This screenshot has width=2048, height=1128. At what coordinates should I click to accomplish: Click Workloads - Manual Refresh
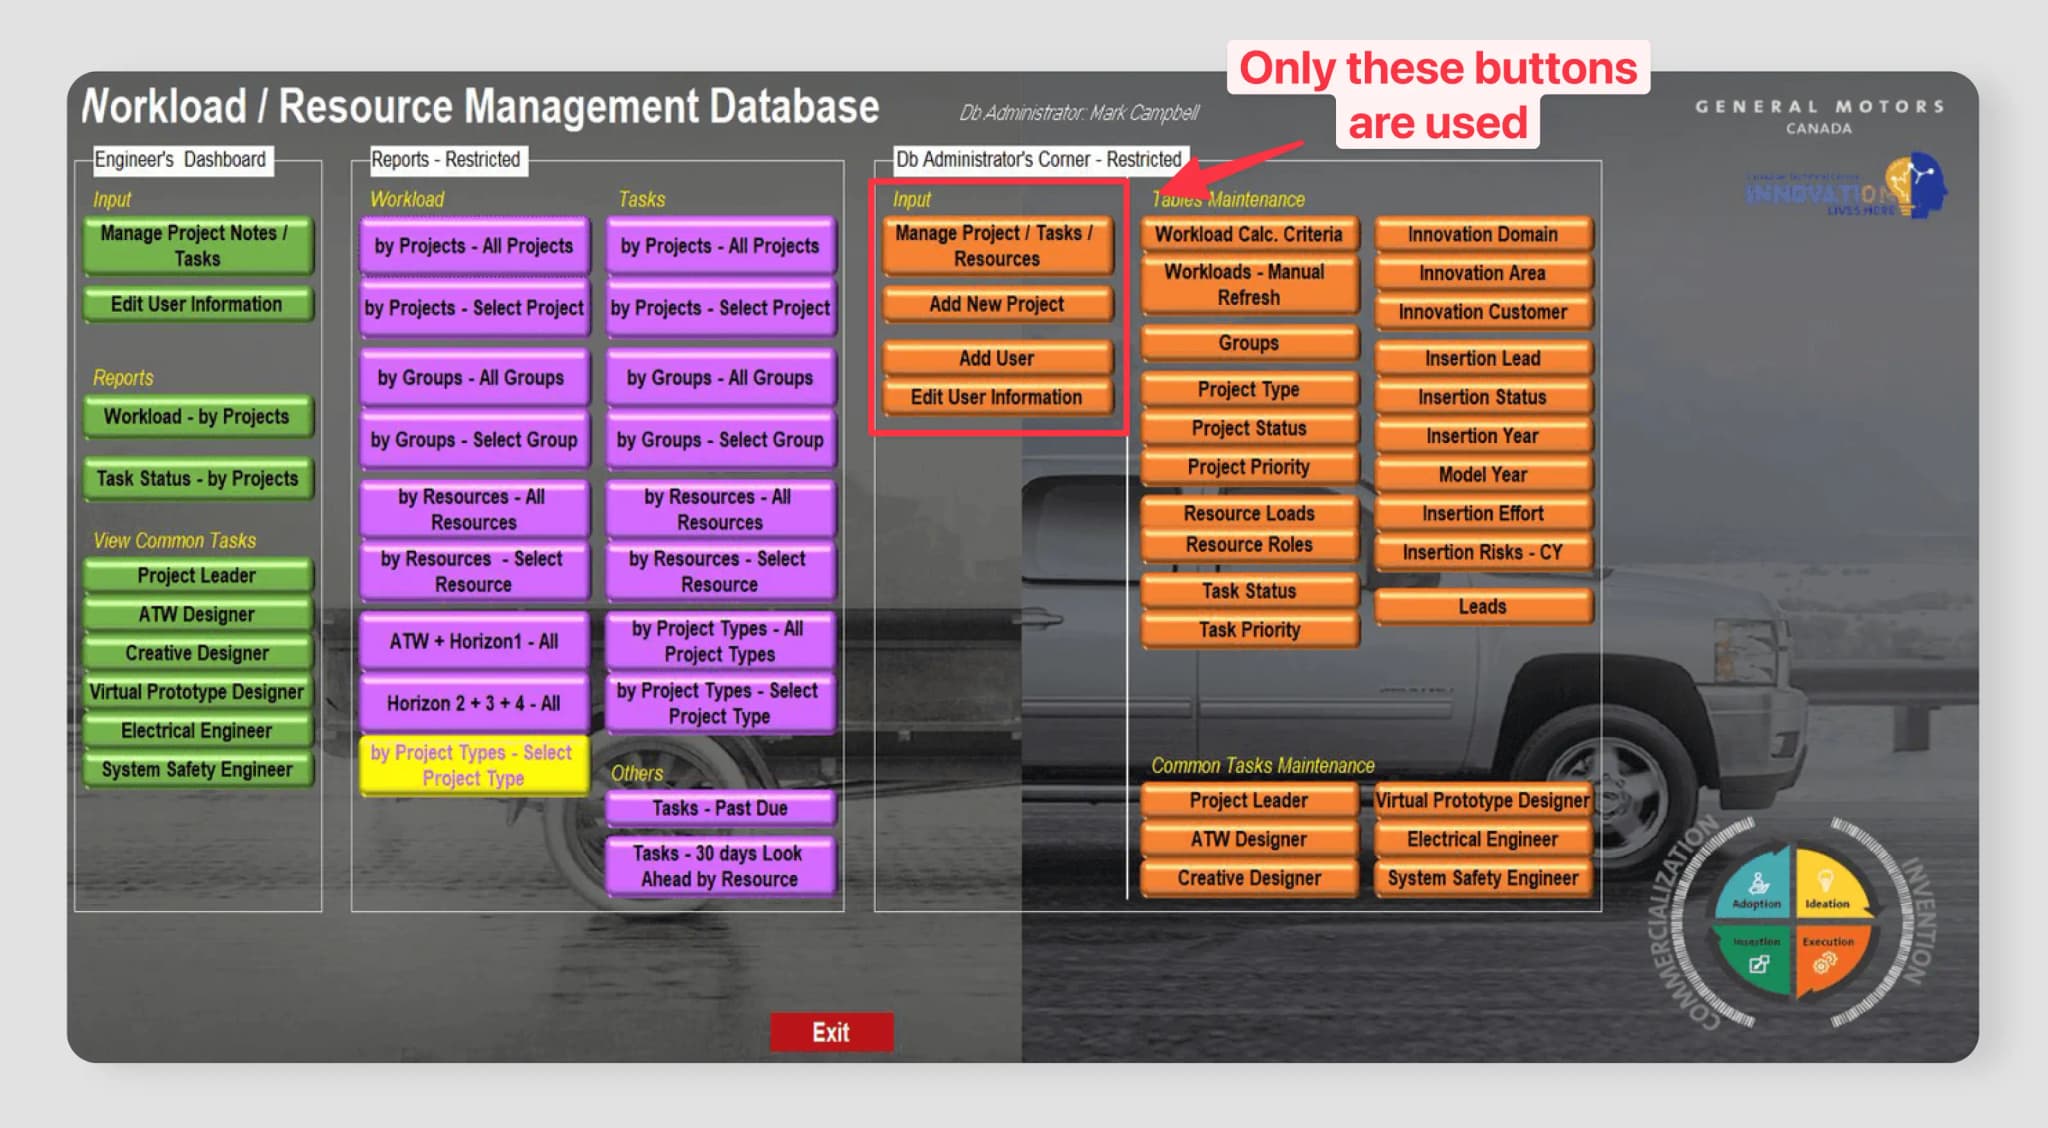[x=1249, y=285]
